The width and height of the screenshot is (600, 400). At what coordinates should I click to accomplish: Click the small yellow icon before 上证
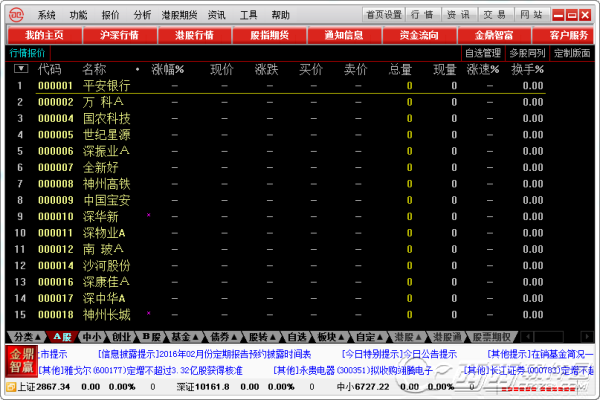pos(11,387)
